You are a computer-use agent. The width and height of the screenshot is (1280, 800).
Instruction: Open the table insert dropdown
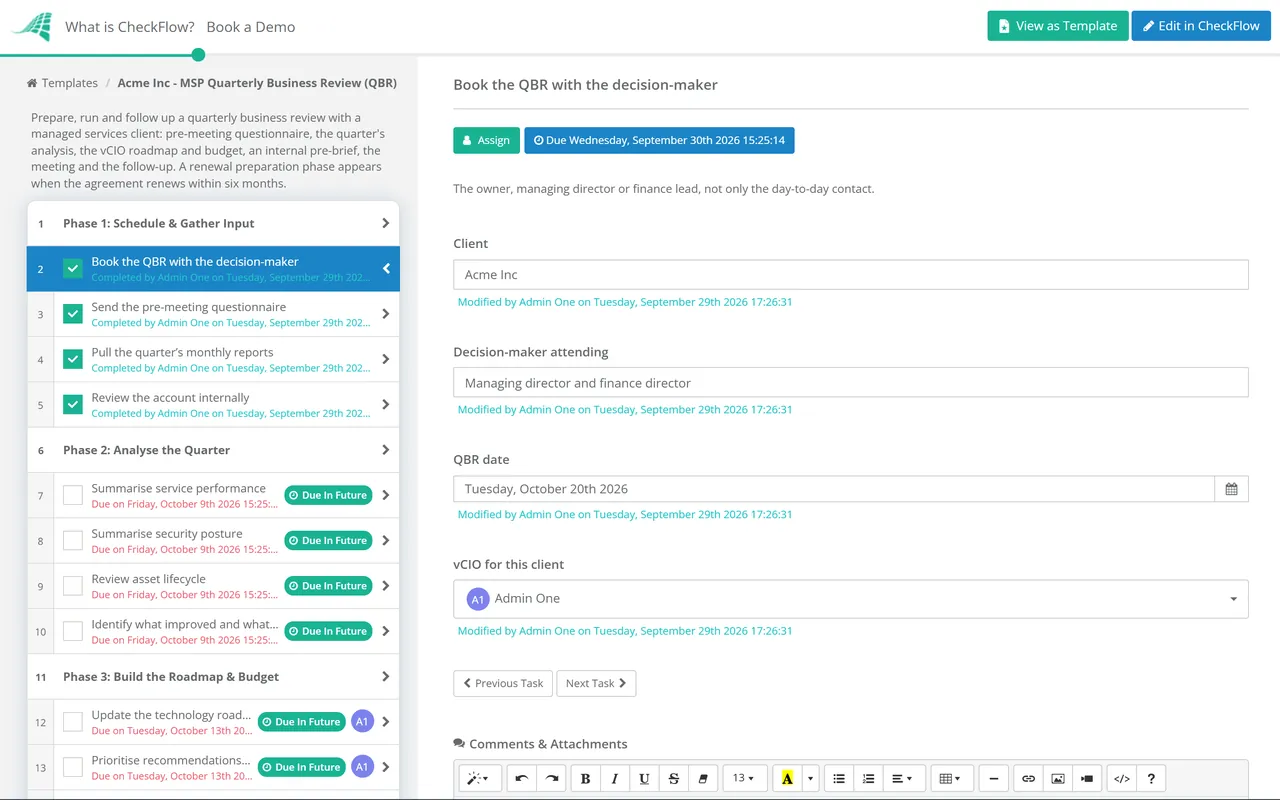[x=950, y=778]
